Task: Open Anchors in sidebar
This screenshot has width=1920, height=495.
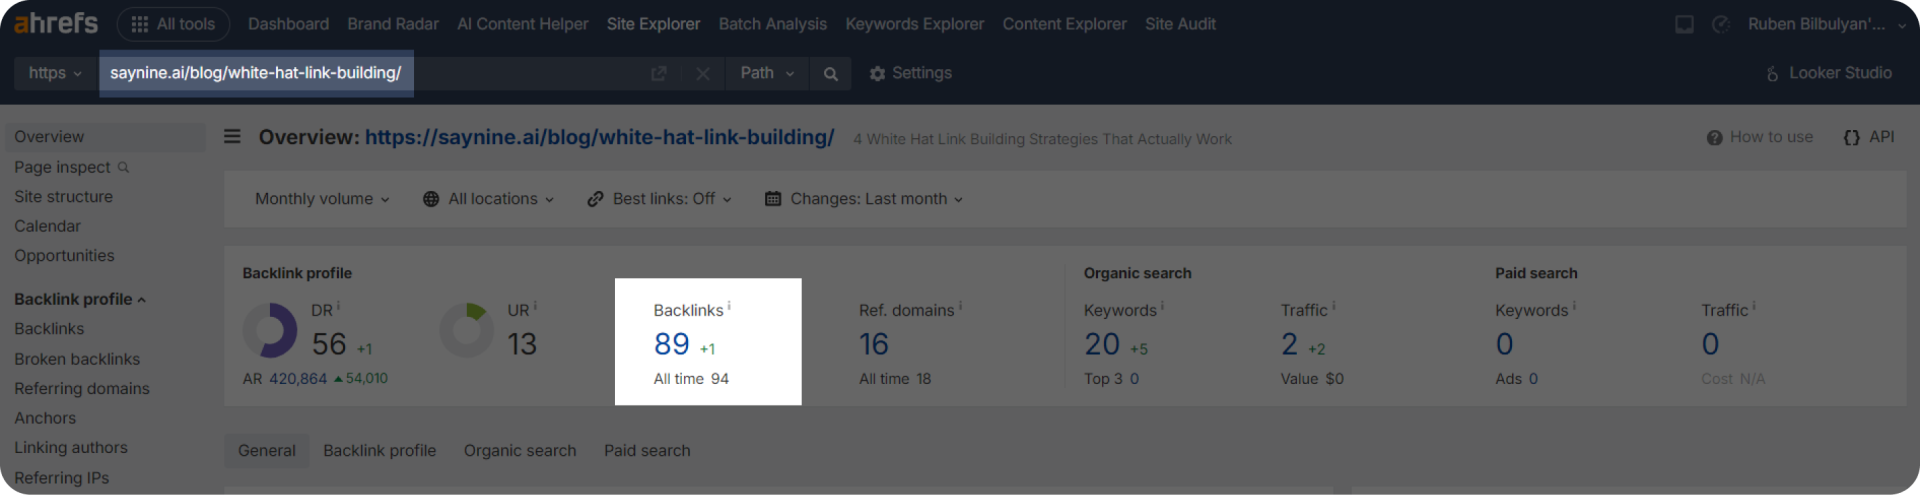Action: 45,418
